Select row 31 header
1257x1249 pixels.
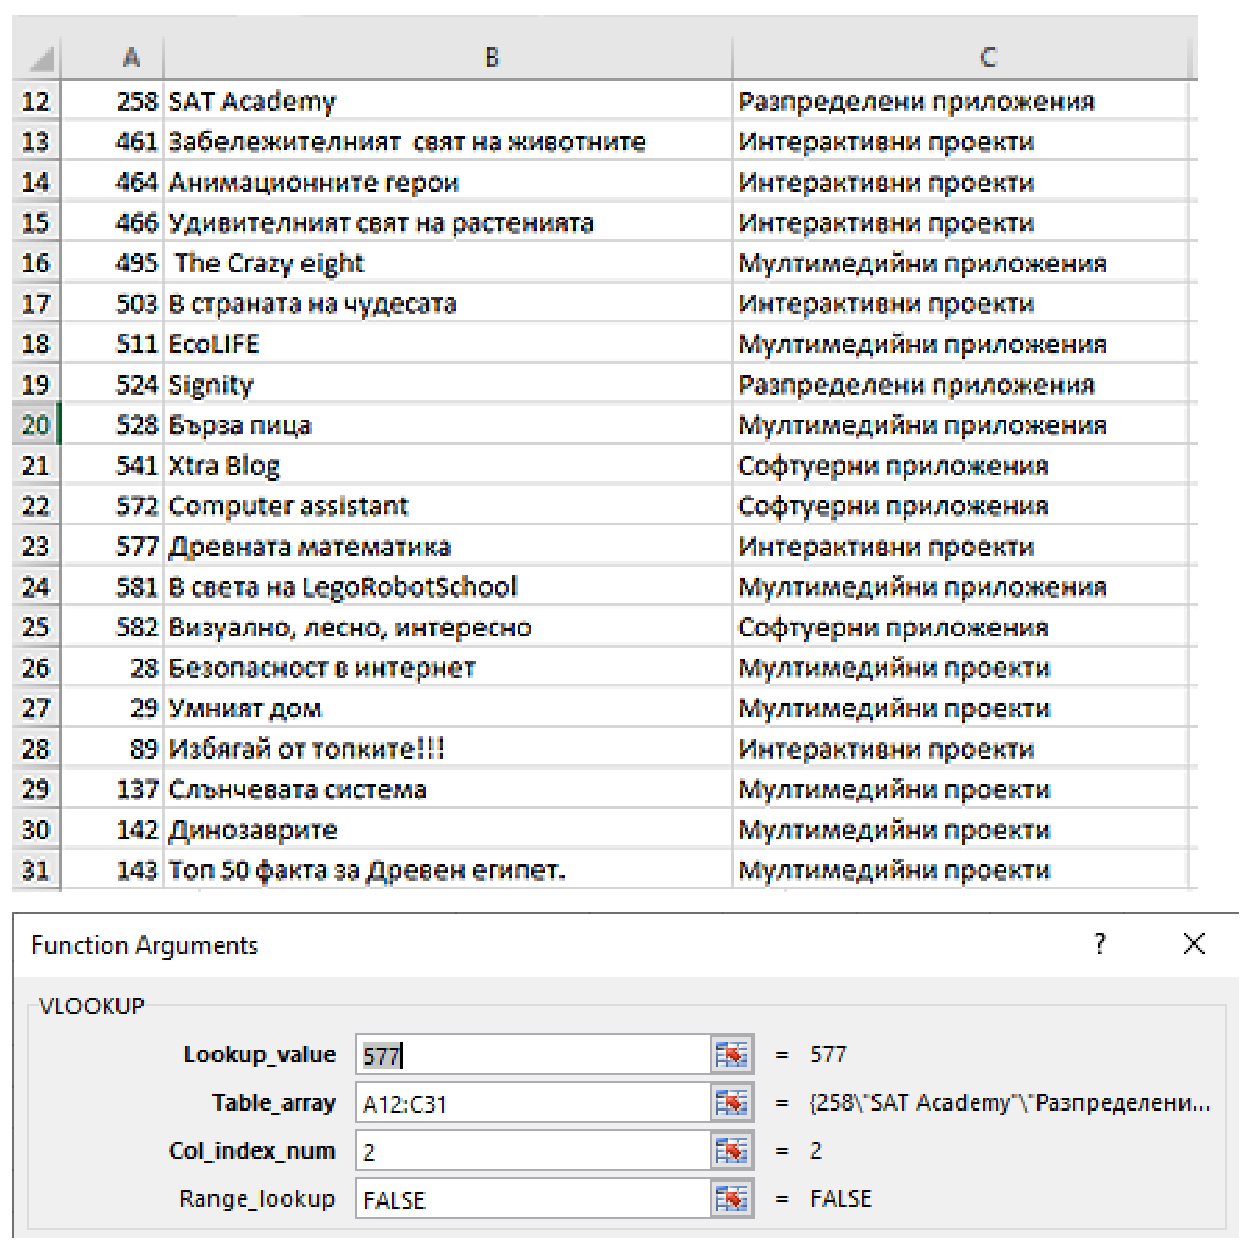(x=36, y=870)
